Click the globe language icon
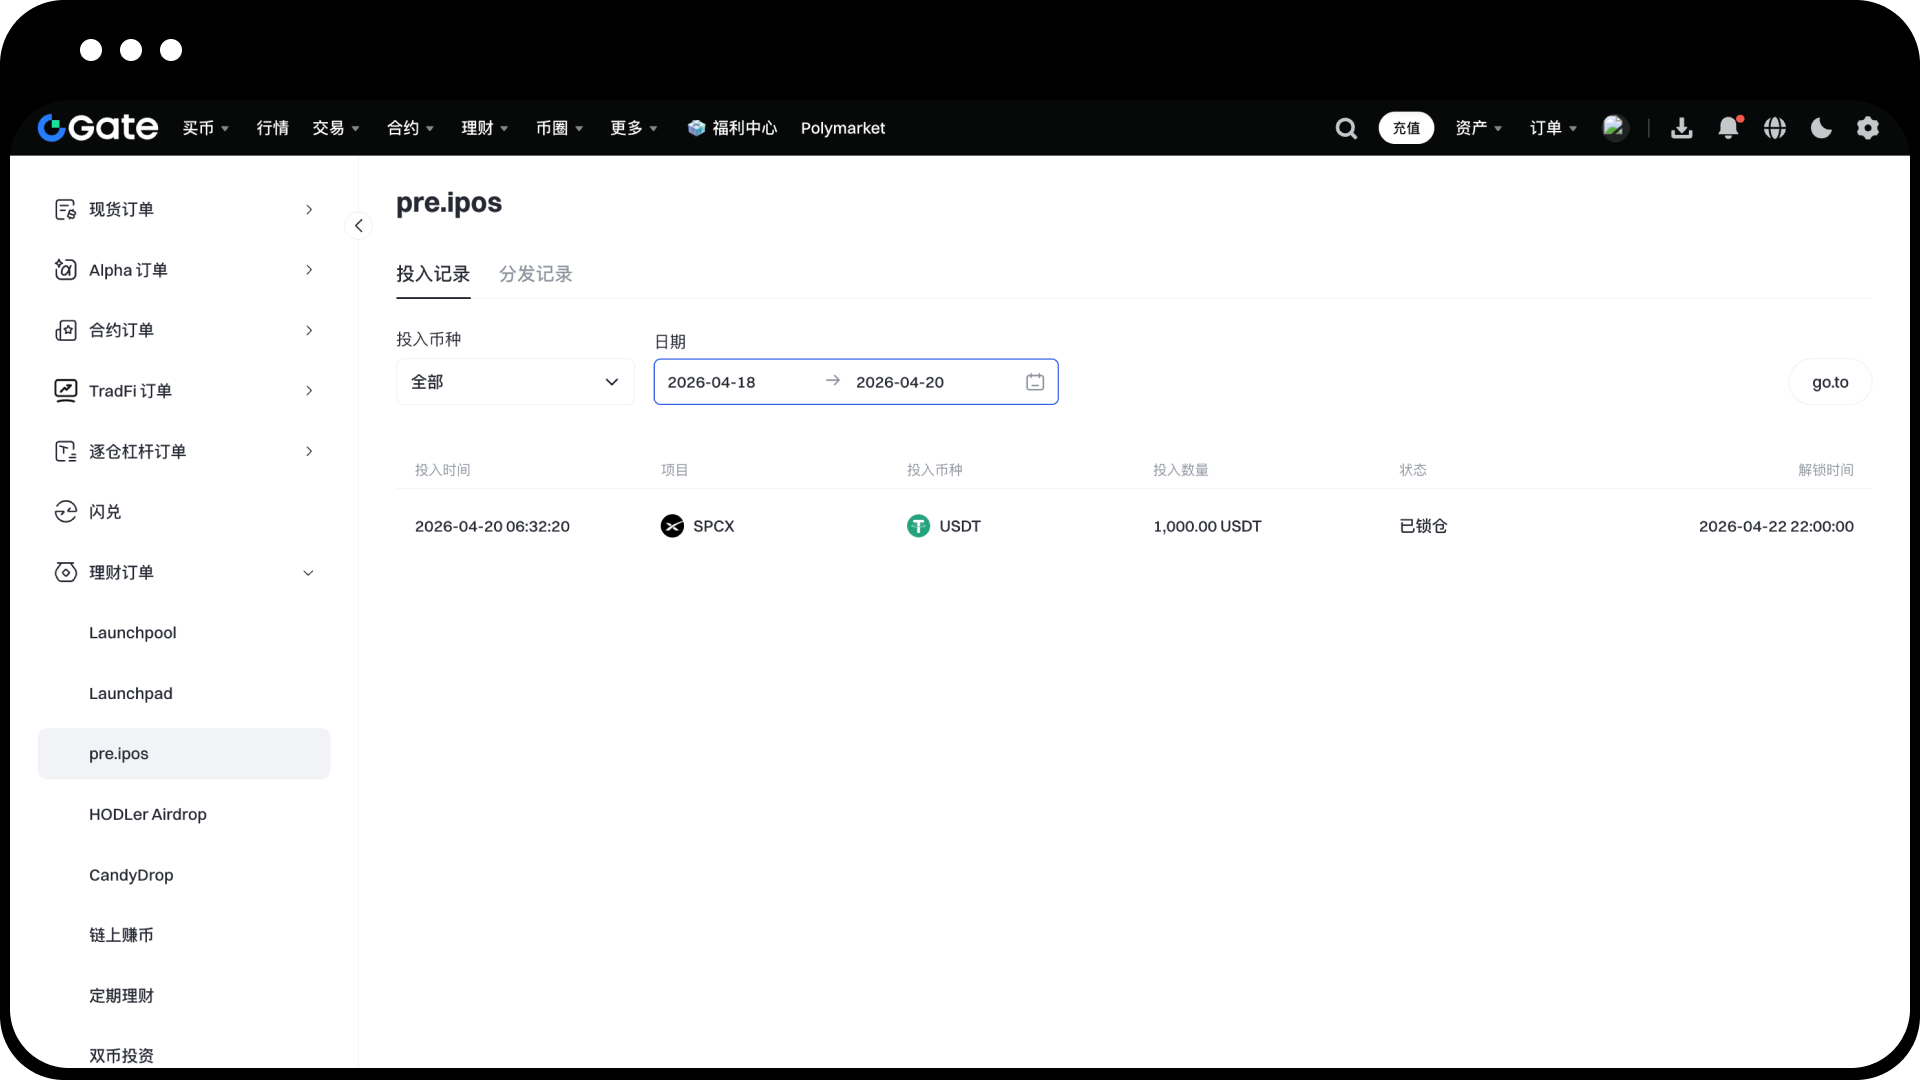The height and width of the screenshot is (1080, 1920). pyautogui.click(x=1775, y=128)
